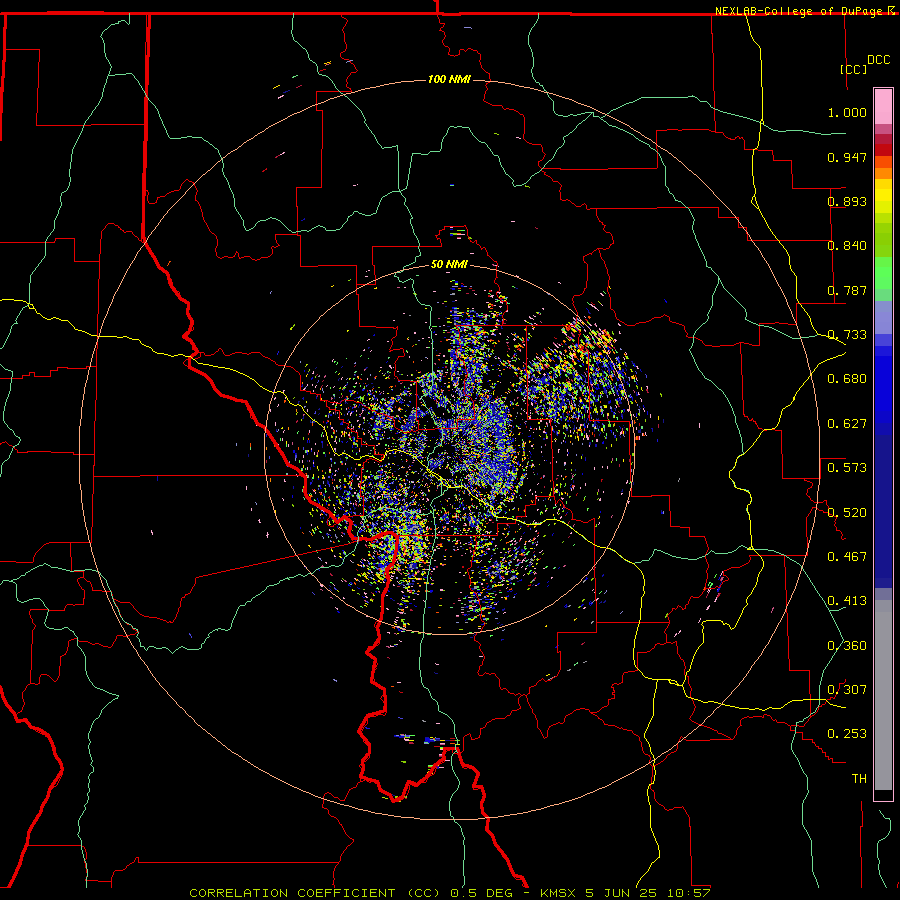Select the 0.893 legend value
The height and width of the screenshot is (900, 900).
click(847, 201)
